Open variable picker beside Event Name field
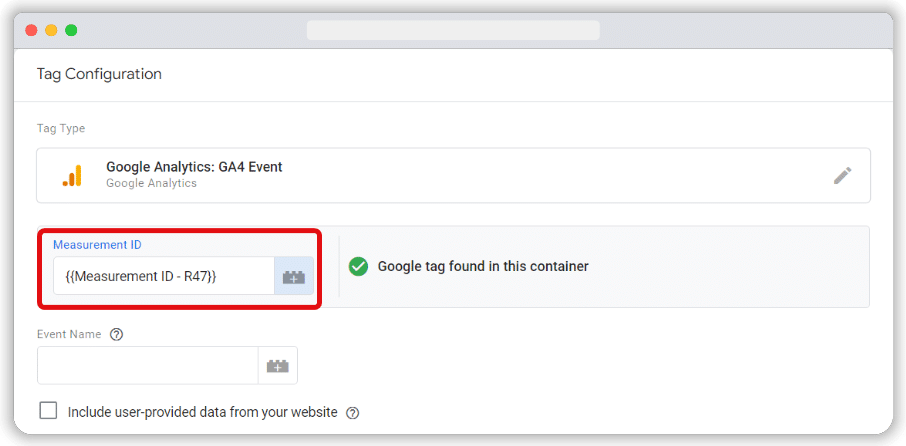The width and height of the screenshot is (906, 446). coord(278,366)
